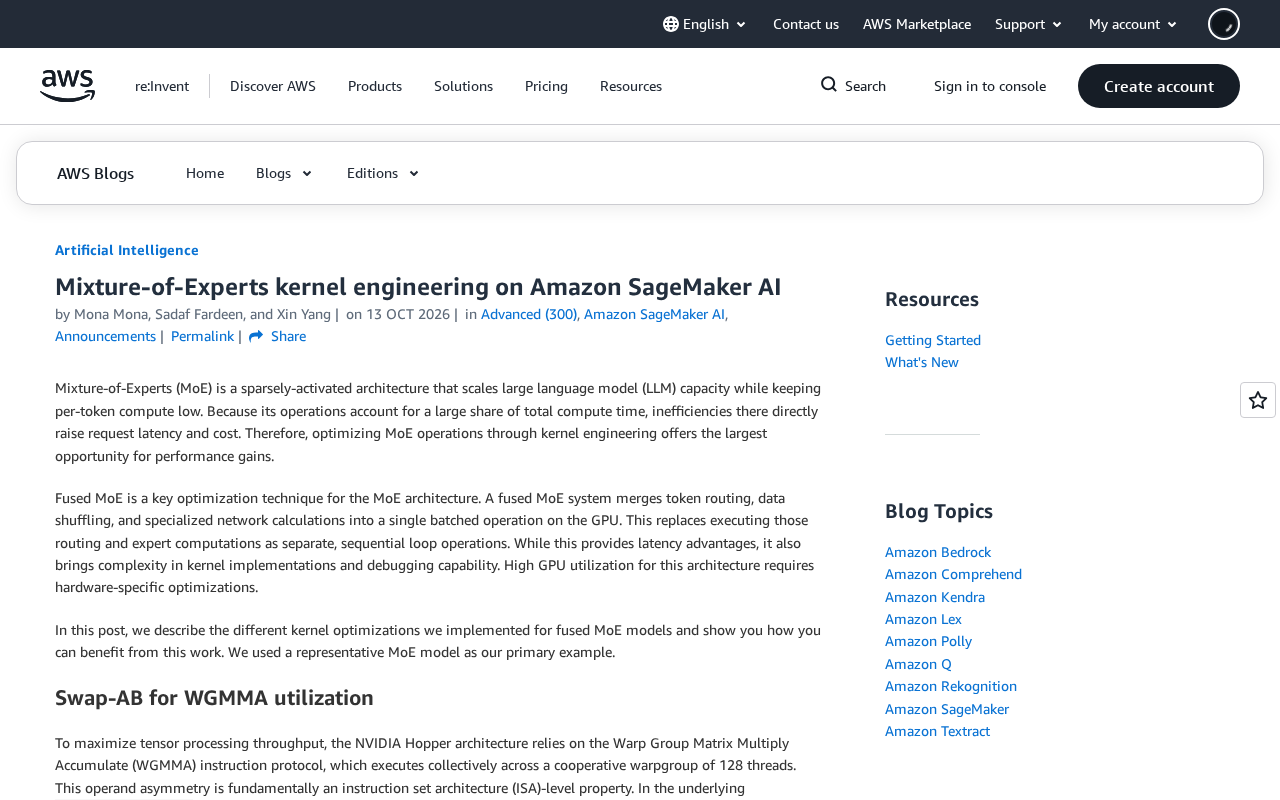Open the Amazon Bedrock blog topic
This screenshot has height=800, width=1280.
click(938, 552)
